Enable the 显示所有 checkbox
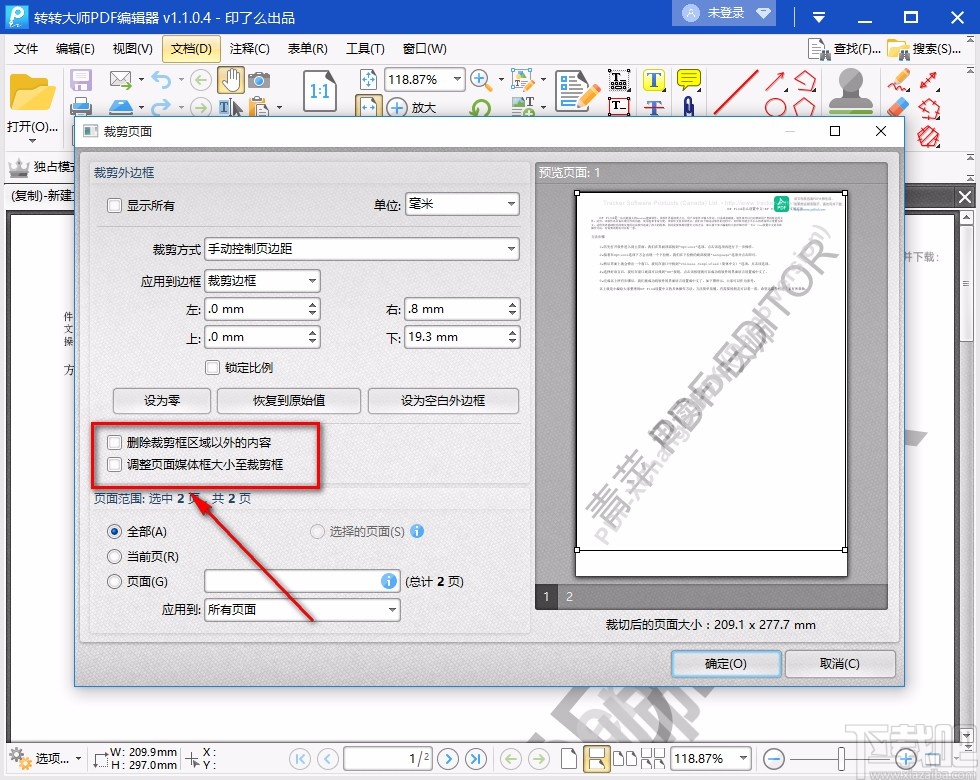This screenshot has width=980, height=780. coord(114,205)
